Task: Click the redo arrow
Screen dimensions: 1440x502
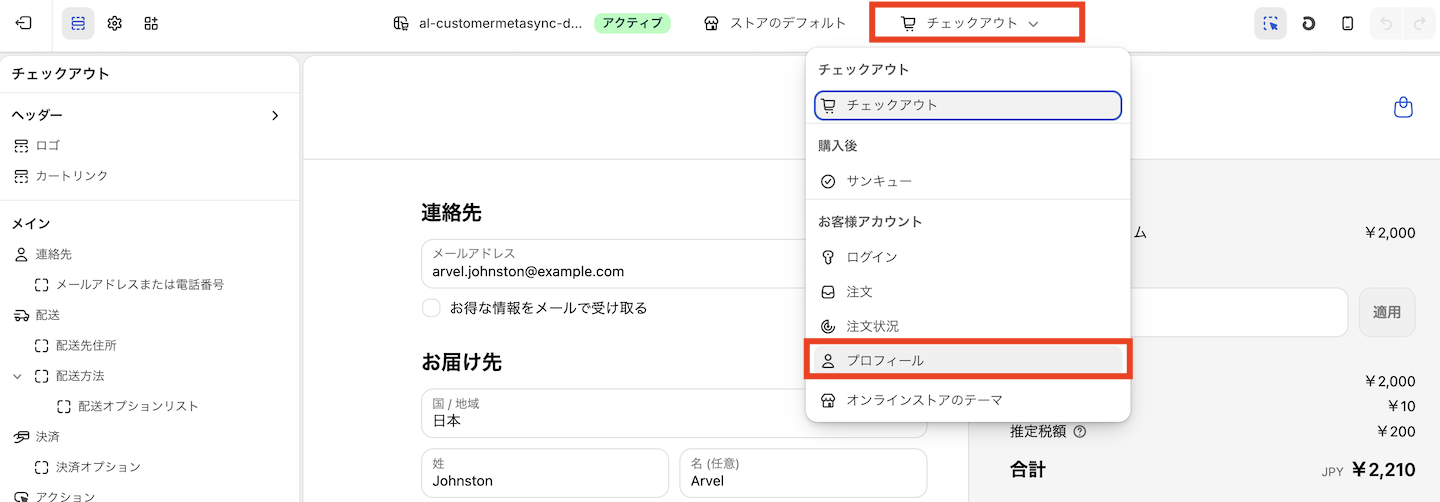Action: click(1419, 23)
